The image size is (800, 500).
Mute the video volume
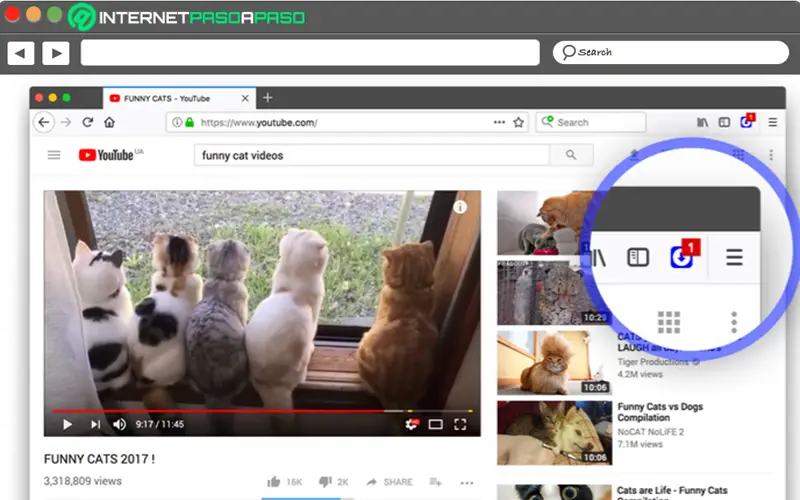[x=119, y=424]
